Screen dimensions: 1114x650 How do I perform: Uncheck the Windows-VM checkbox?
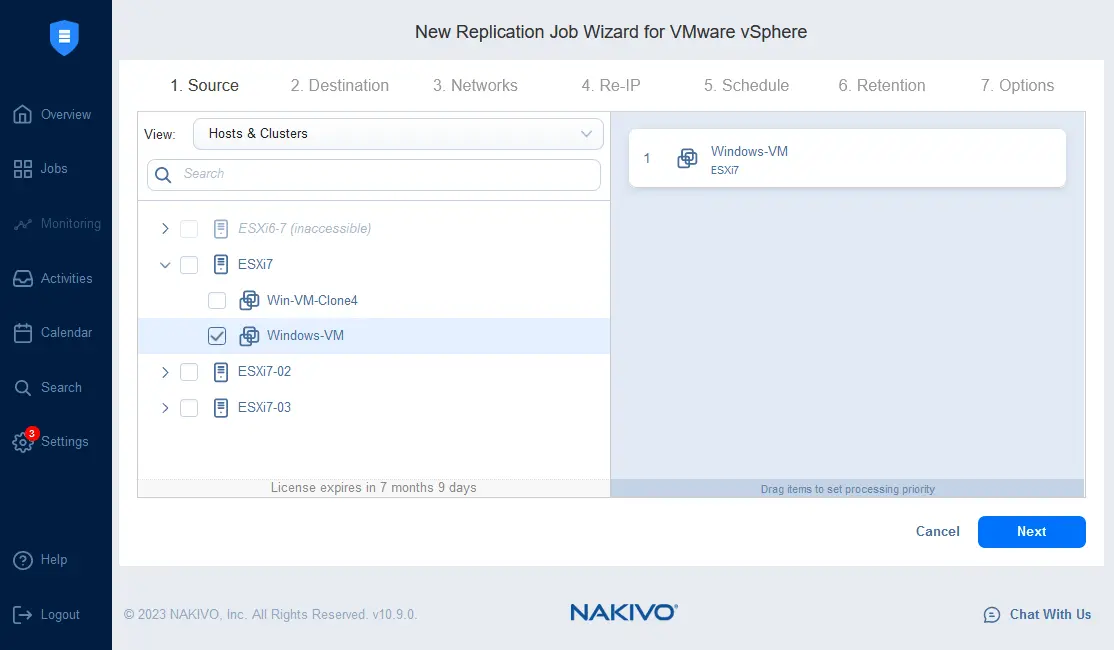click(217, 336)
